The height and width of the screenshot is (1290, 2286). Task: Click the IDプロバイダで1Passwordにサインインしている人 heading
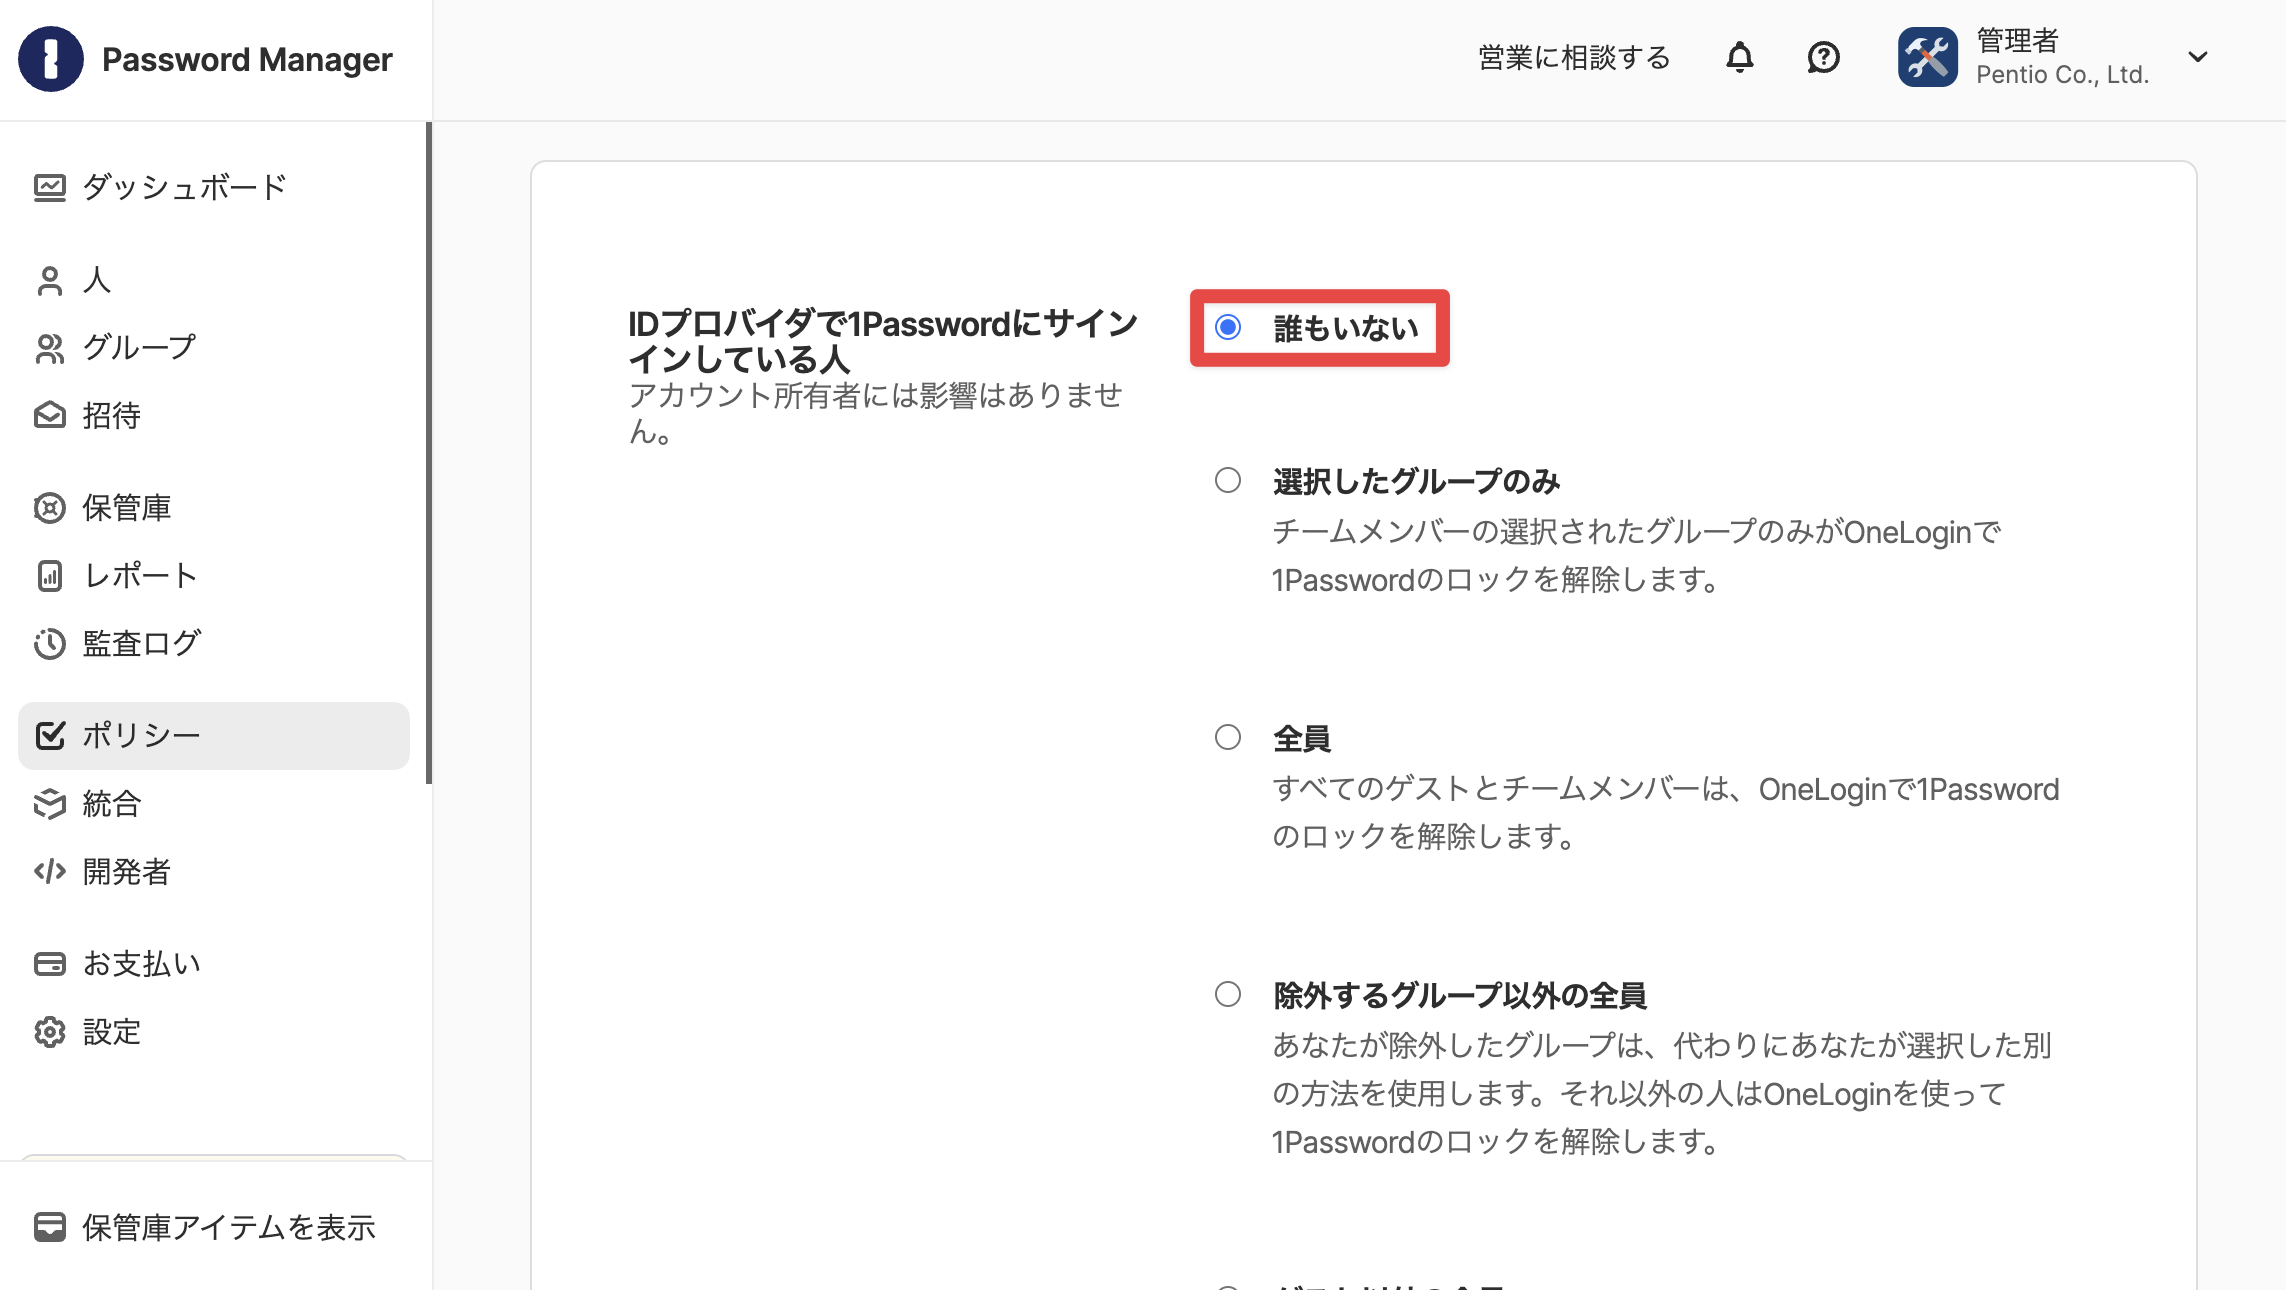[883, 341]
